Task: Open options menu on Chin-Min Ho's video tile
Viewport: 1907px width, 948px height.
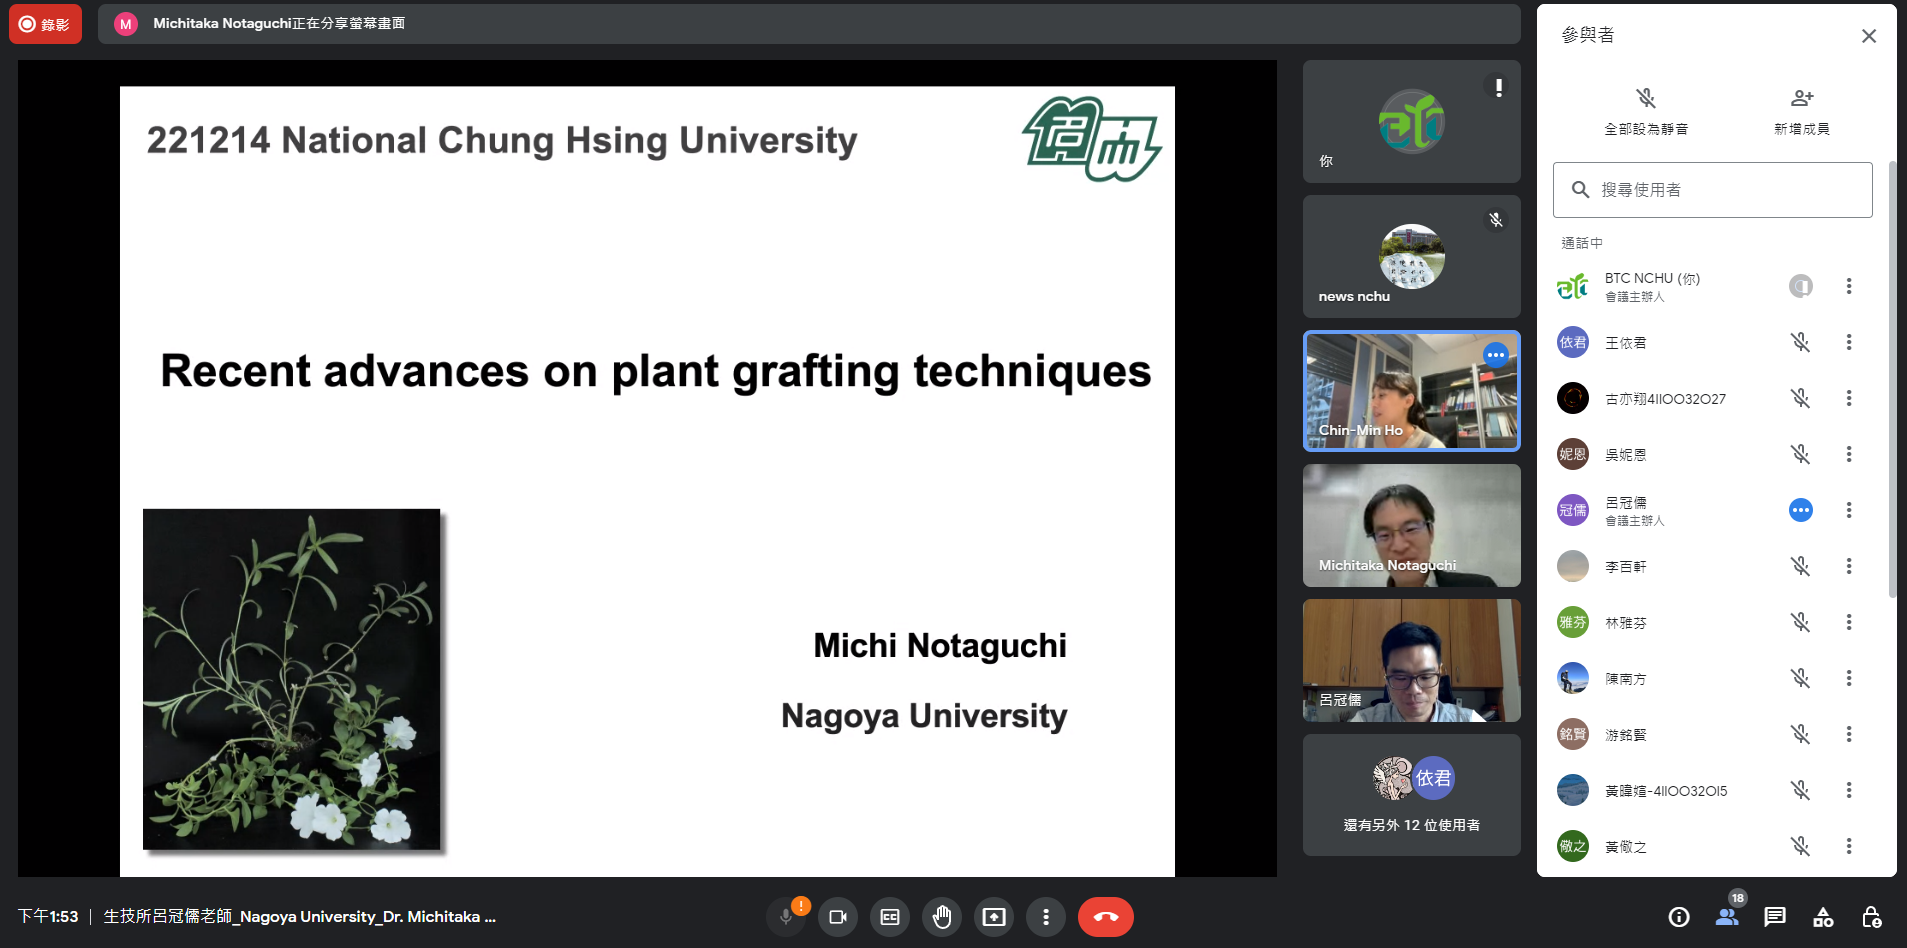Action: tap(1495, 355)
